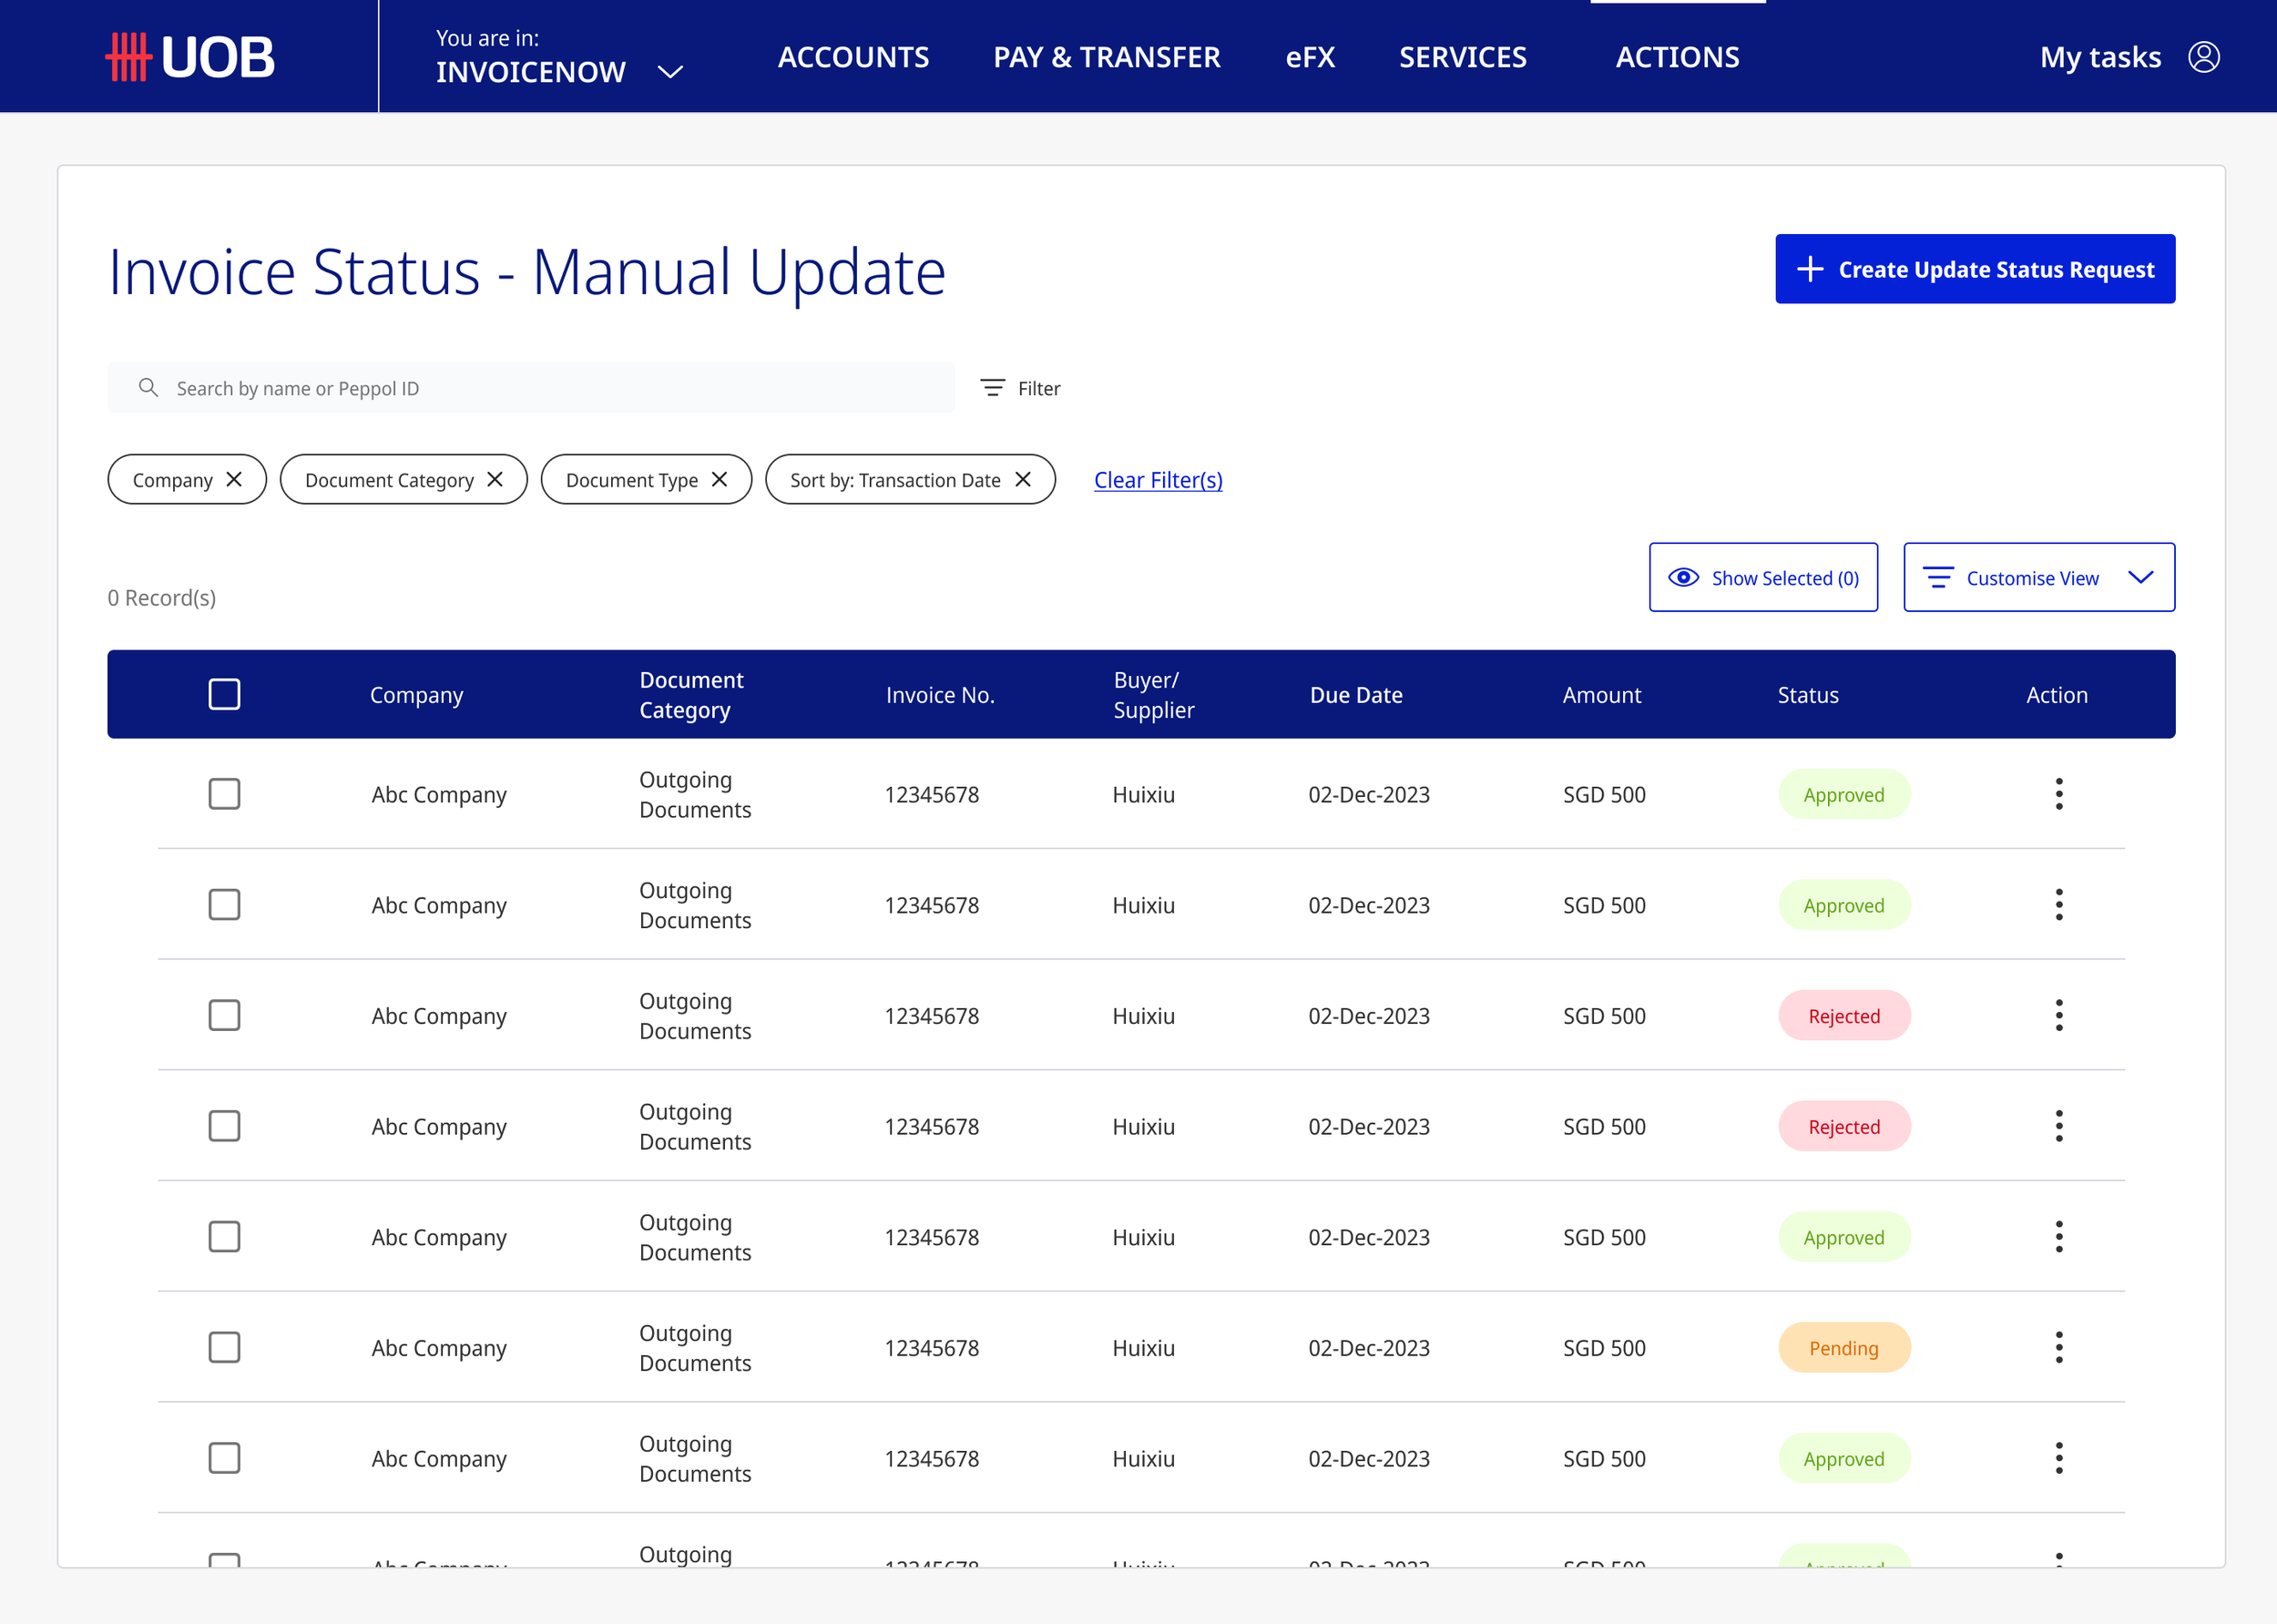Expand the Customise View dropdown arrow
2277x1624 pixels.
[2141, 577]
